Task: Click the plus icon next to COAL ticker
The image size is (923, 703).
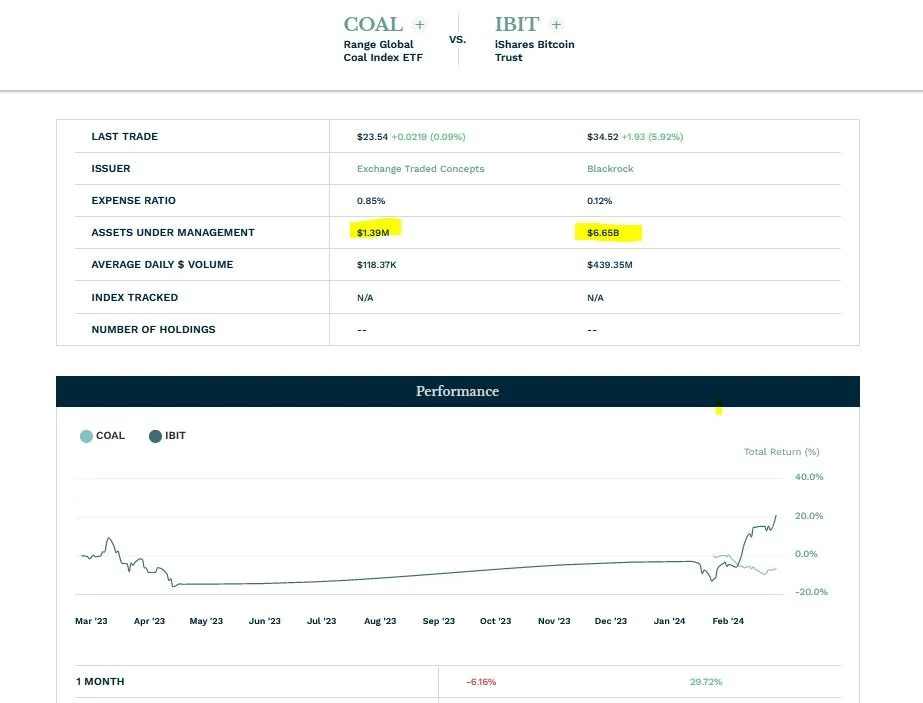Action: [419, 24]
